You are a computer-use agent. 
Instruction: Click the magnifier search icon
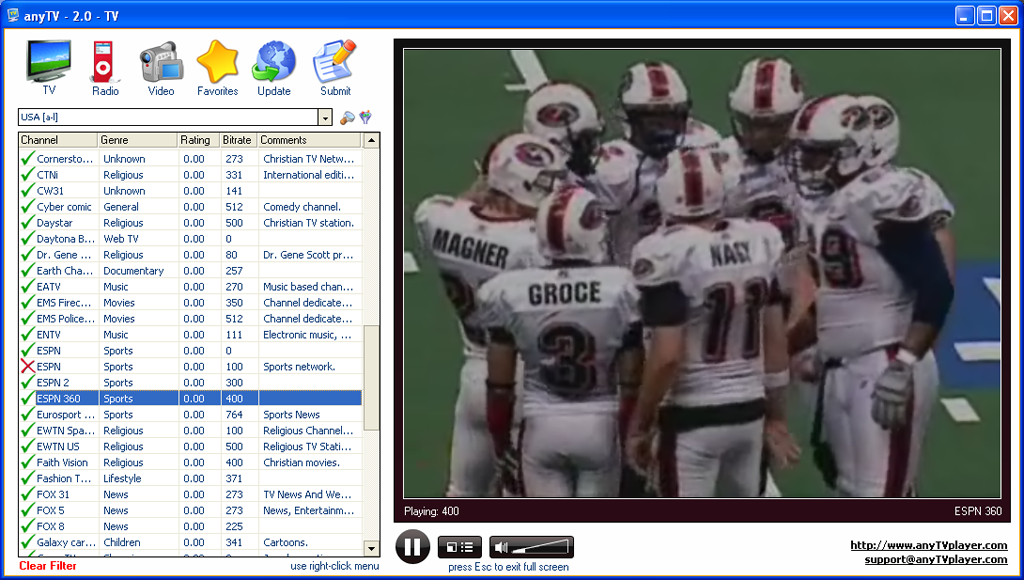click(x=347, y=118)
